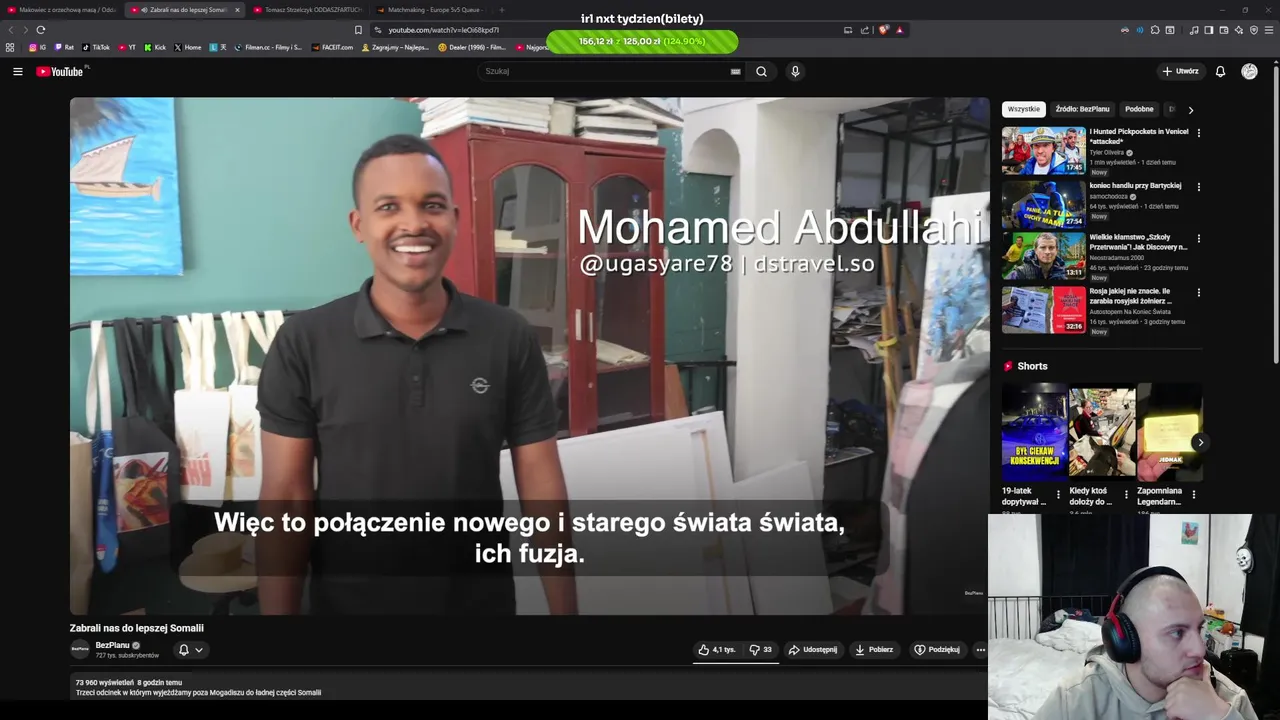Click the 'Utwórz' create button
This screenshot has width=1280, height=720.
click(1181, 71)
